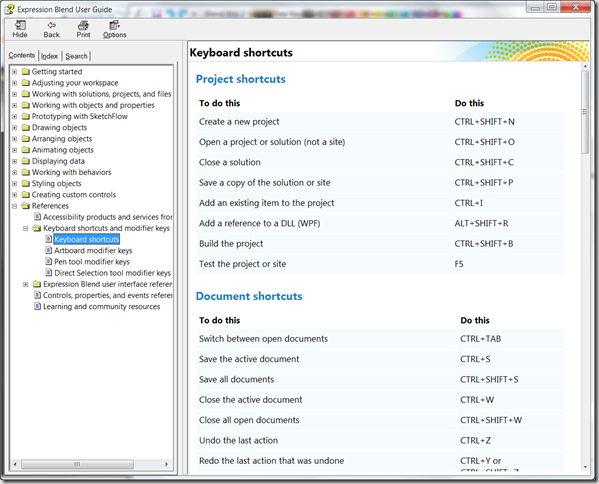This screenshot has height=484, width=599.
Task: Click the Hide toolbar icon
Action: pos(20,26)
